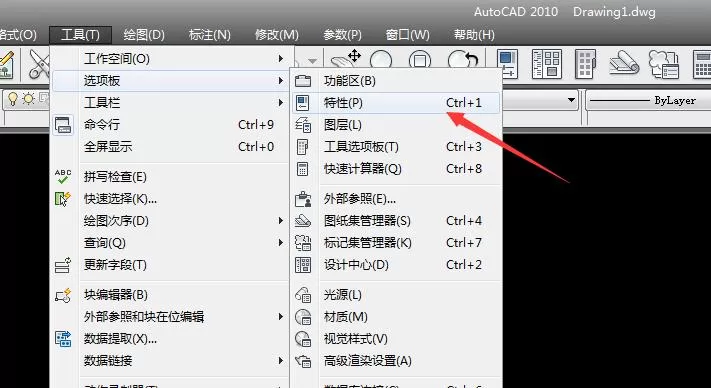The image size is (711, 388).
Task: Open the 视觉样式(V) visual styles palette
Action: point(396,339)
